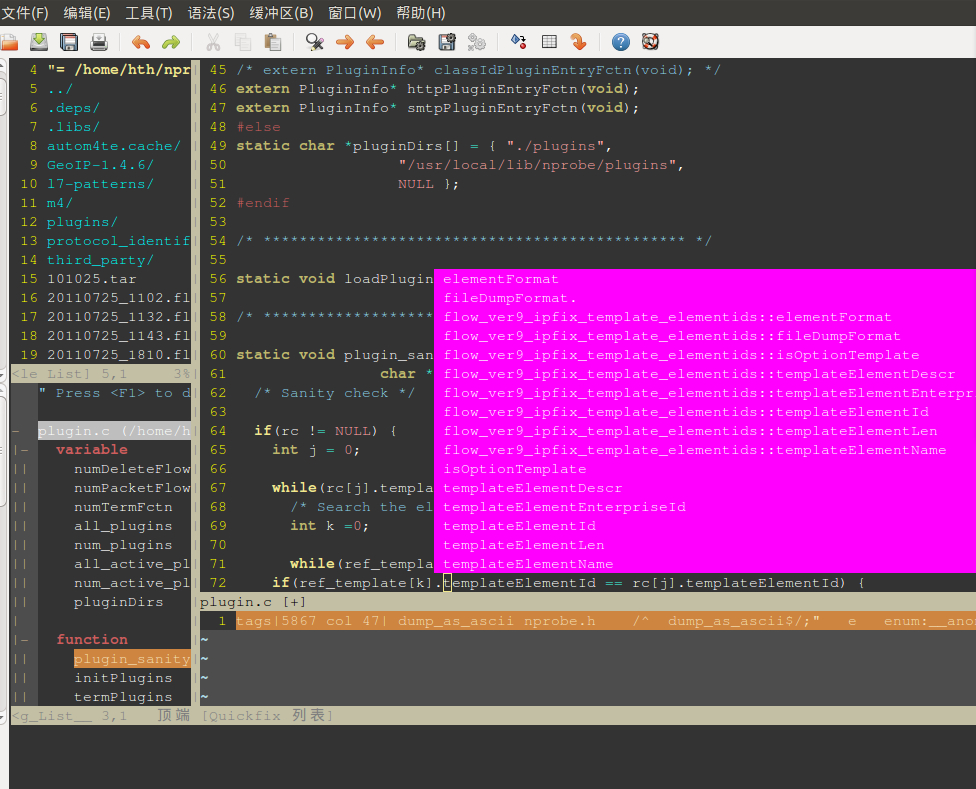
Task: Click the plugin.c [+] status line
Action: point(588,602)
